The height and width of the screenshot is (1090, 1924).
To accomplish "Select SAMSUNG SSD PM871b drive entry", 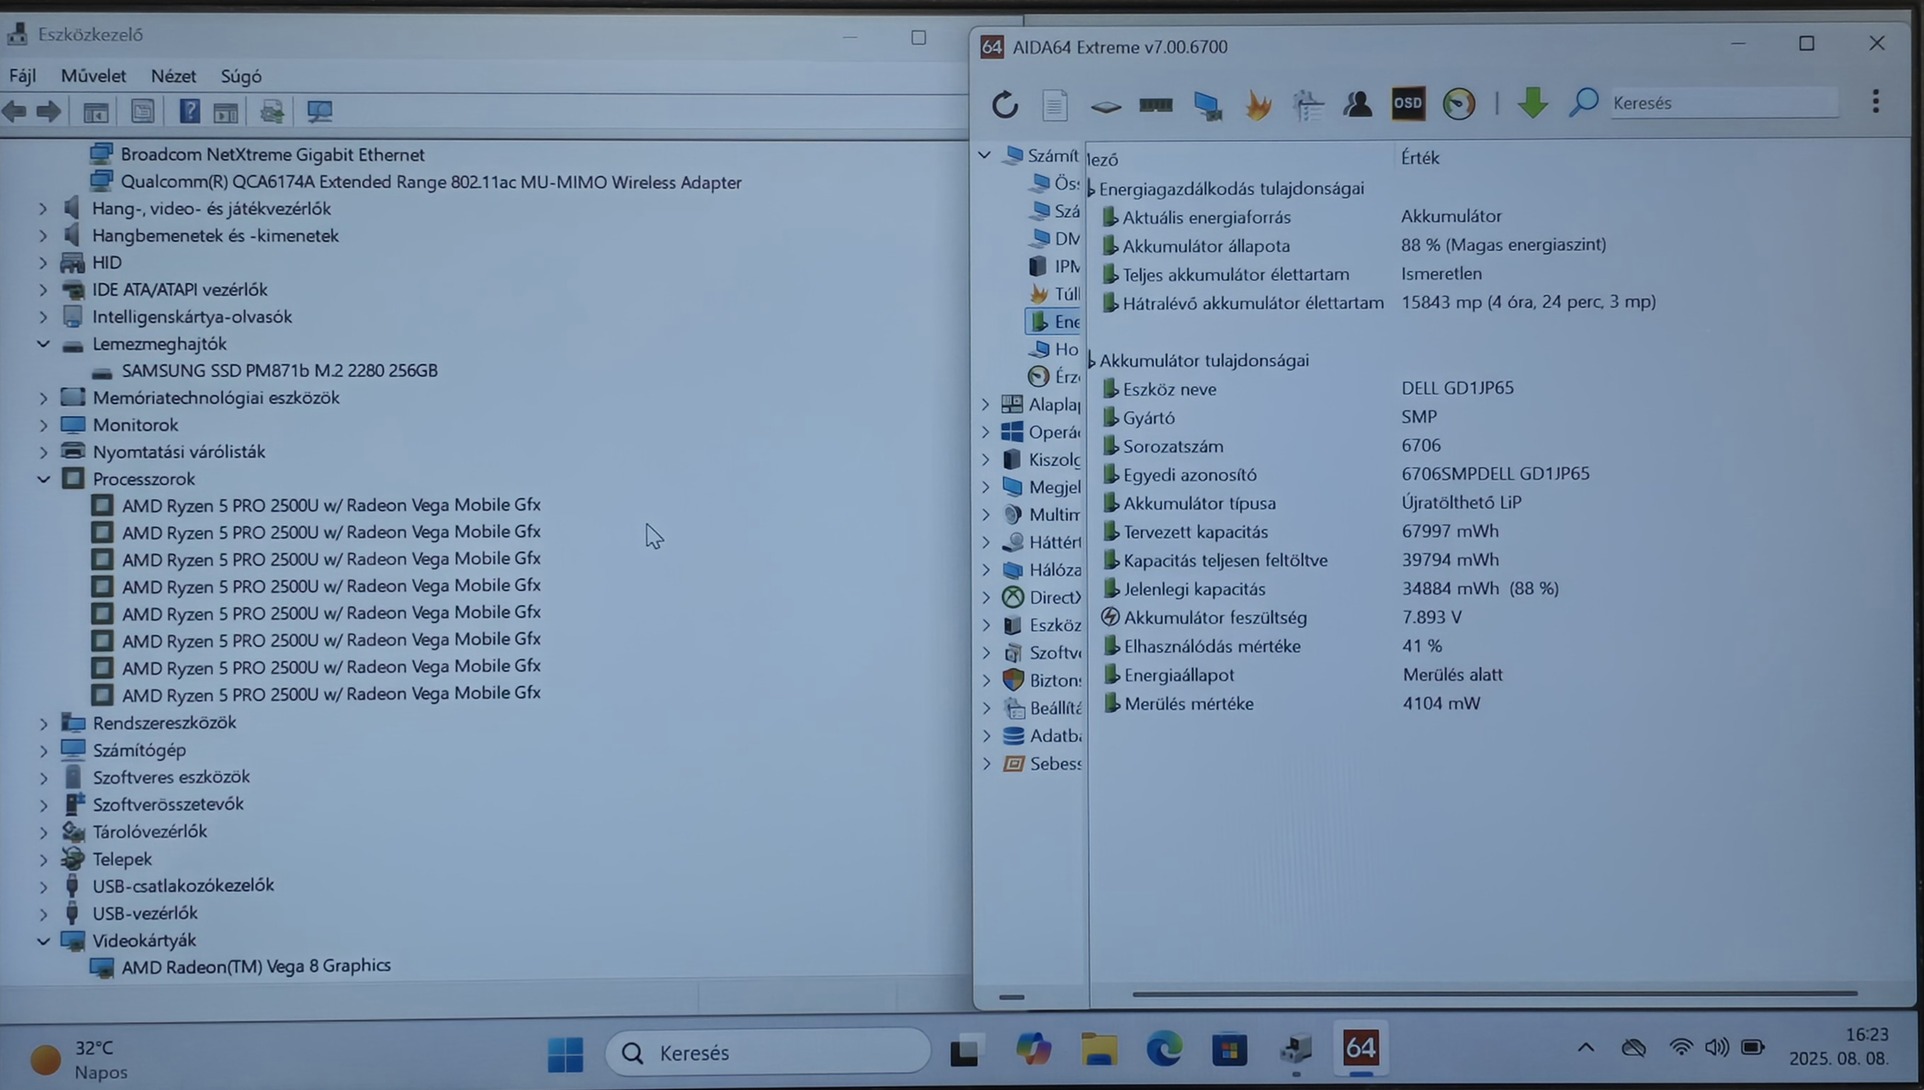I will [279, 371].
